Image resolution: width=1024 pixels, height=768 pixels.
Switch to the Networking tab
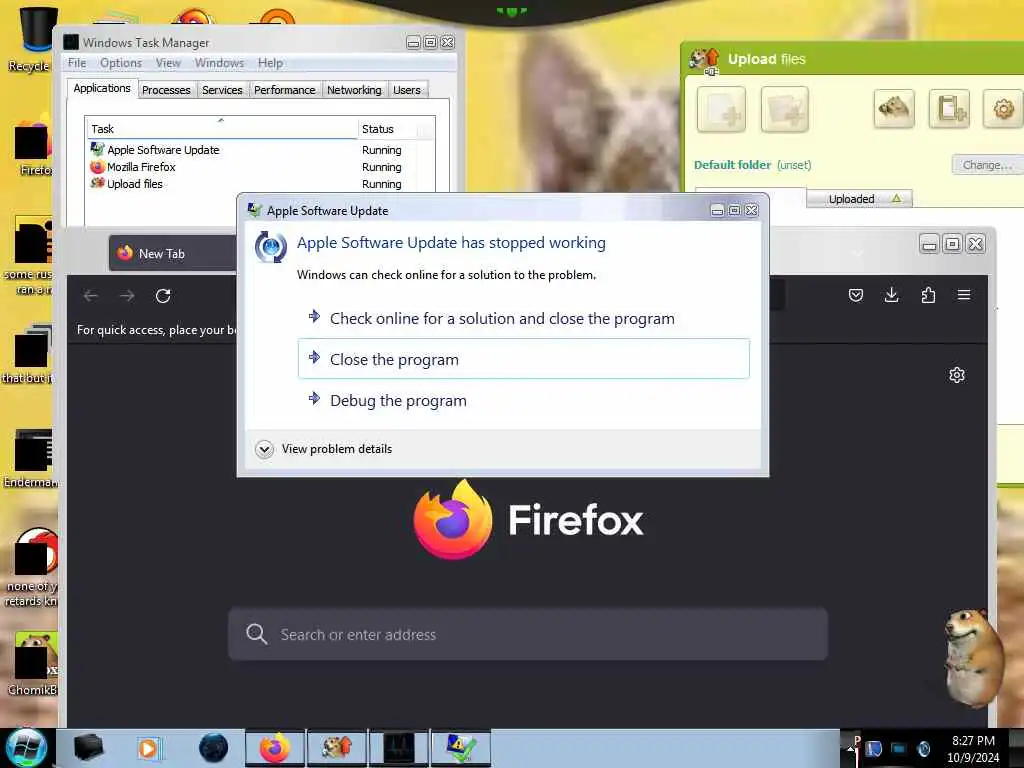point(354,89)
